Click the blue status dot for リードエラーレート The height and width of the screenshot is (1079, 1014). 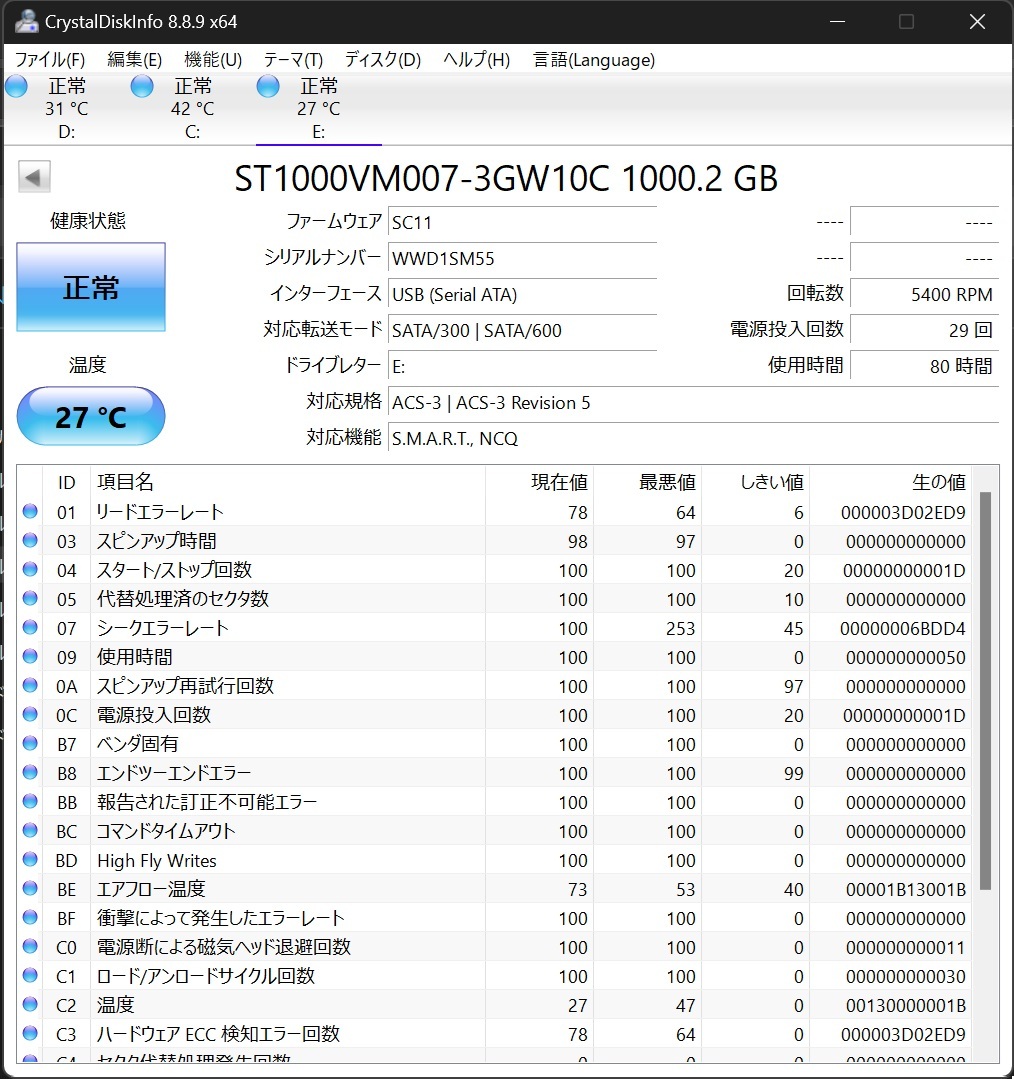coord(29,511)
